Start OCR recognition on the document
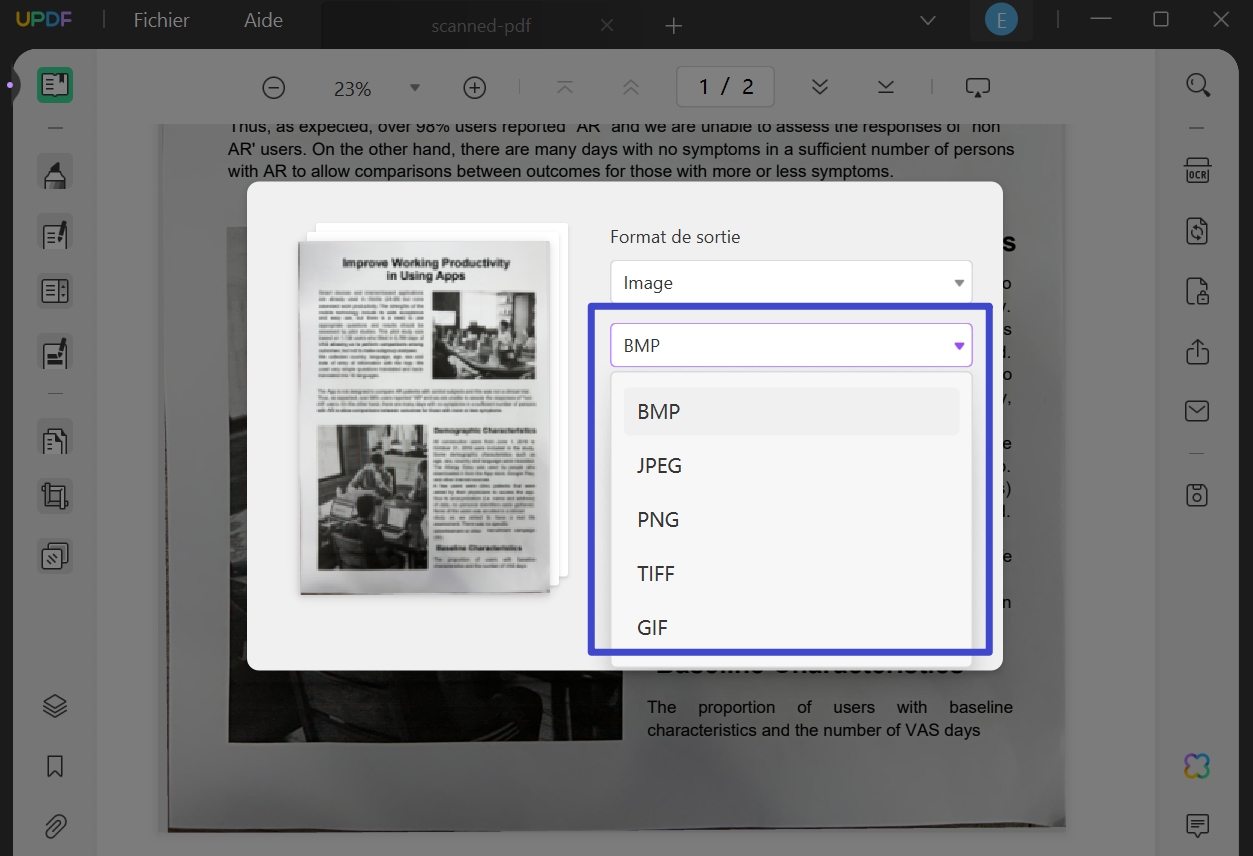 tap(1197, 170)
